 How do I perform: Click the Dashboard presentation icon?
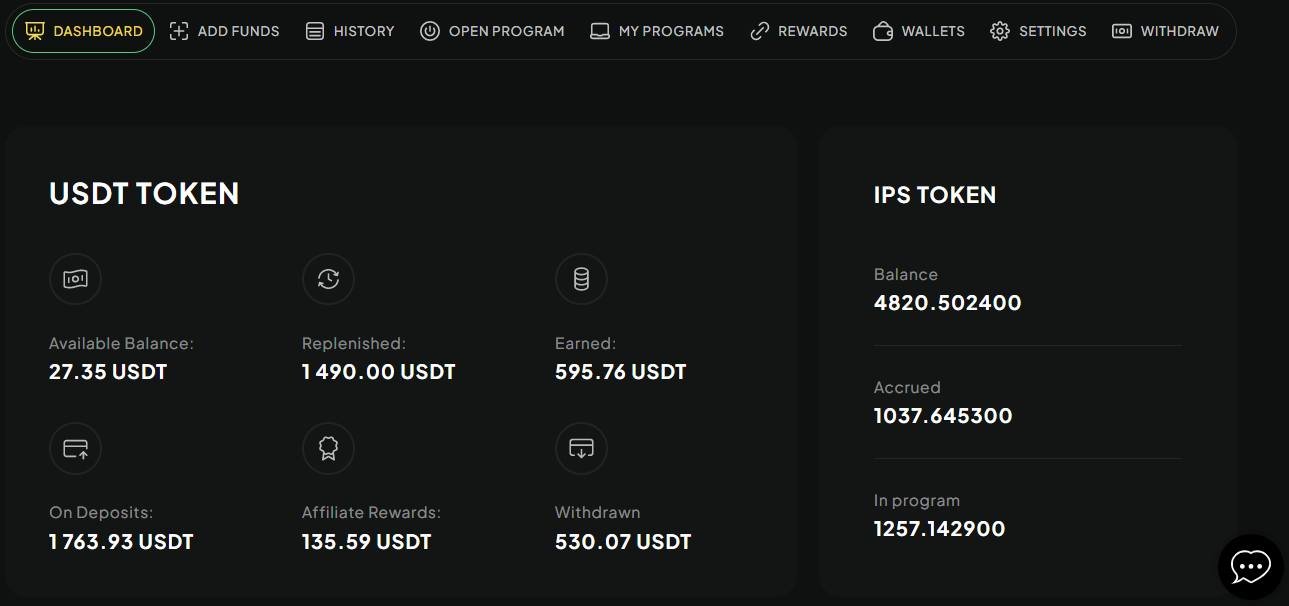35,31
